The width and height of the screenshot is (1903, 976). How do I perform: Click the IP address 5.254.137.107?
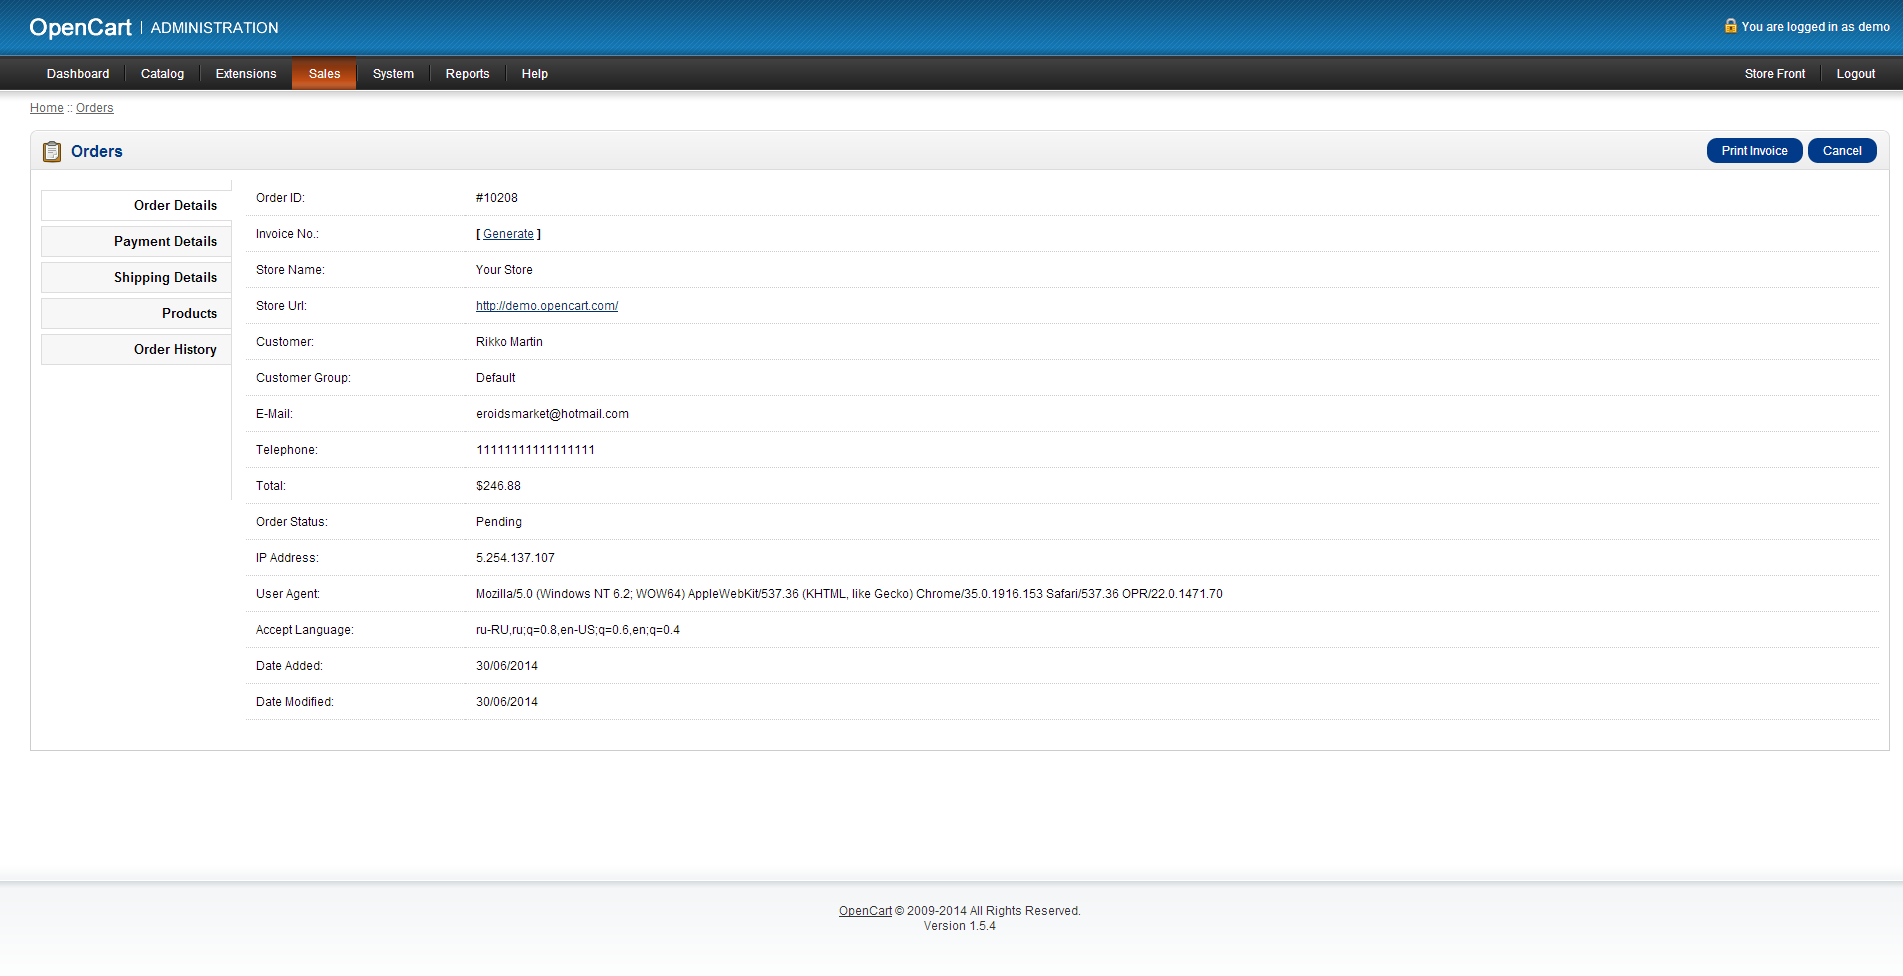[x=515, y=558]
